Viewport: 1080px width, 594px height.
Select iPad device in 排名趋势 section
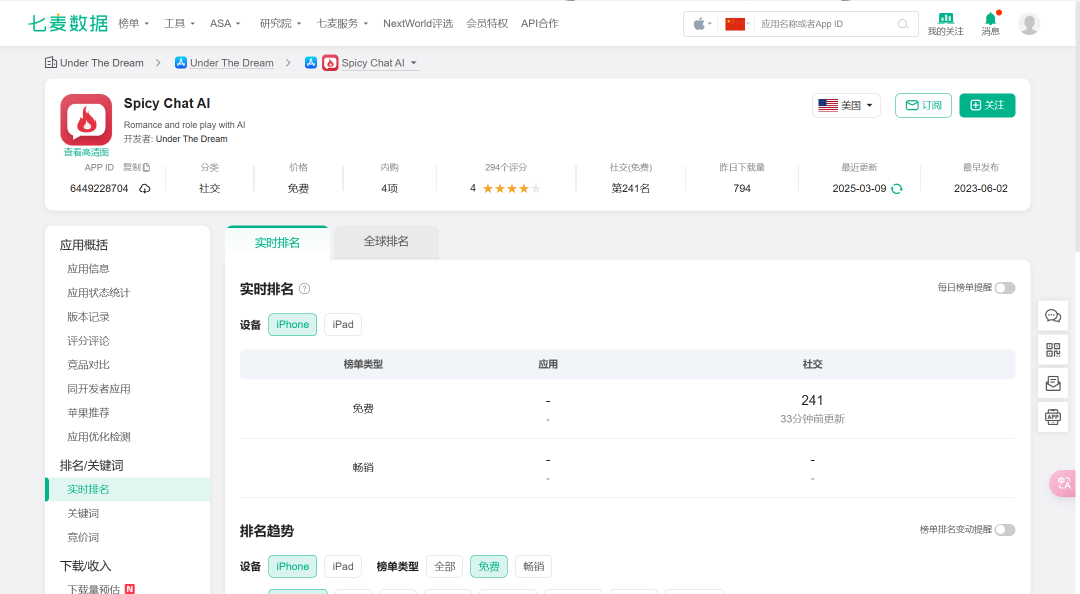click(343, 566)
